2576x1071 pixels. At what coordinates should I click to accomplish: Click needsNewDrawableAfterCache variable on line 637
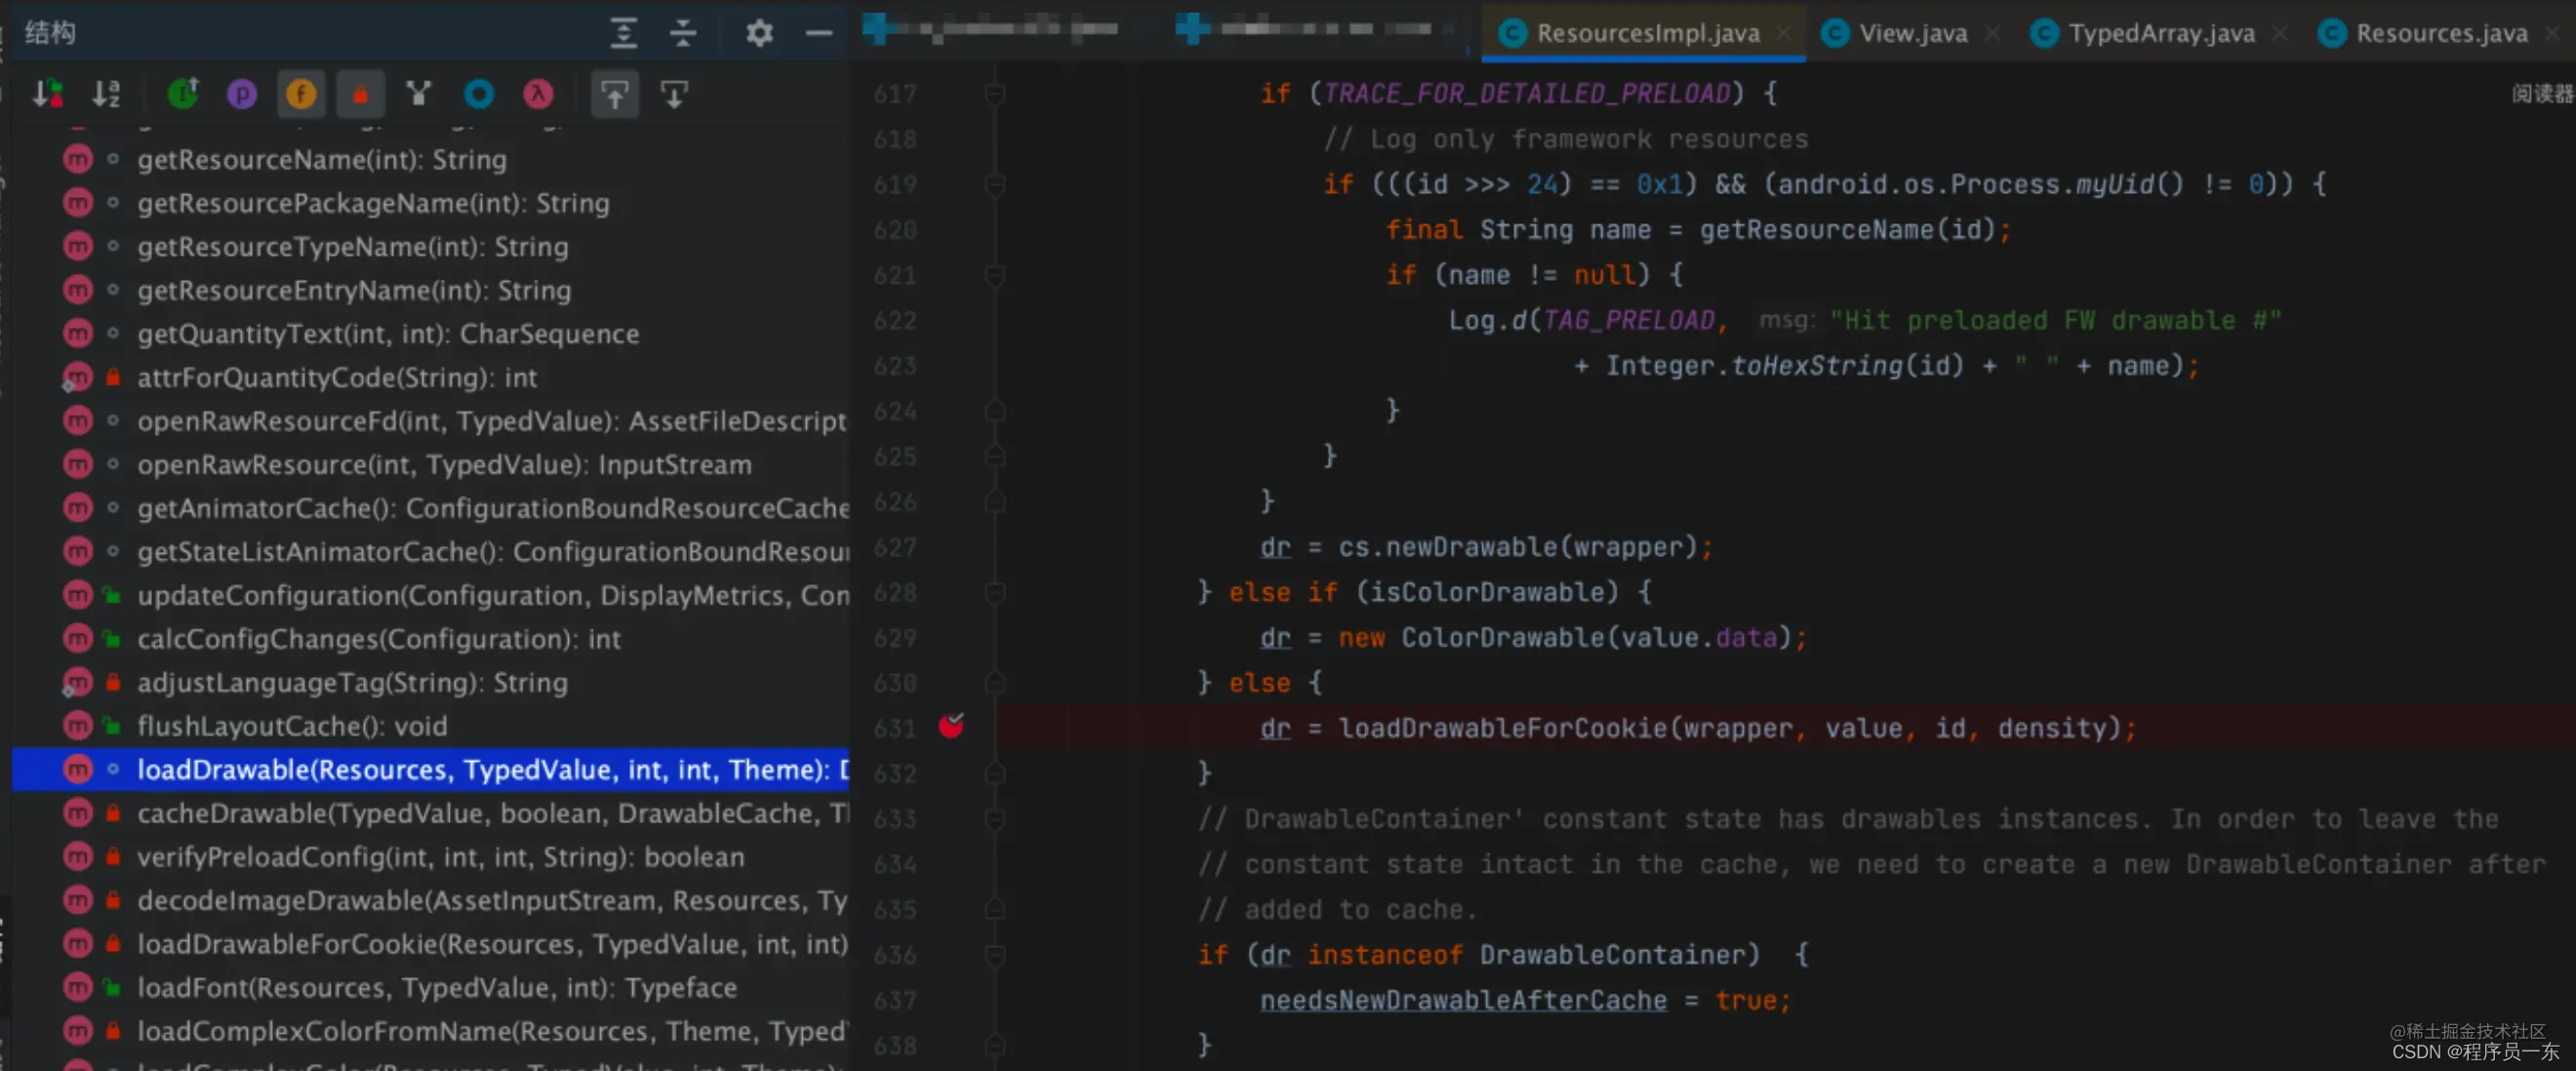(1462, 1000)
